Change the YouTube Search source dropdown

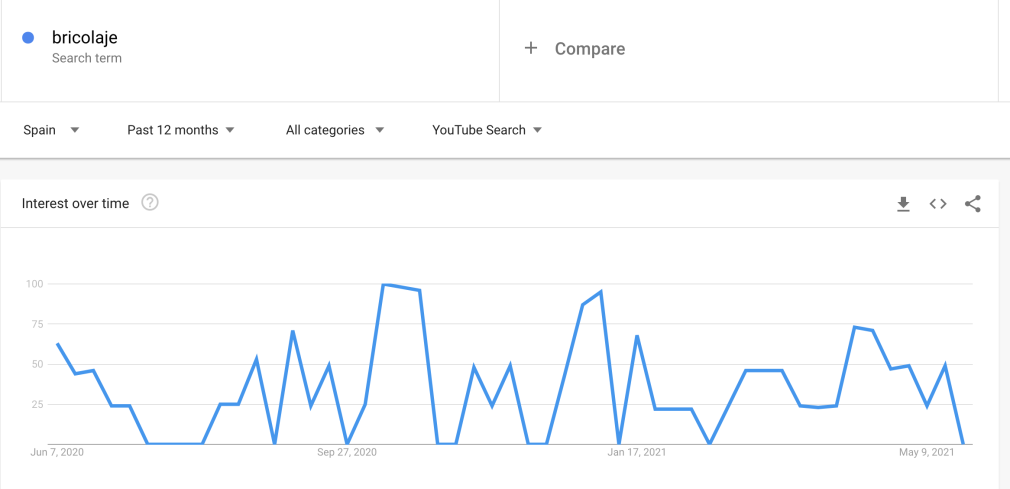pyautogui.click(x=487, y=130)
